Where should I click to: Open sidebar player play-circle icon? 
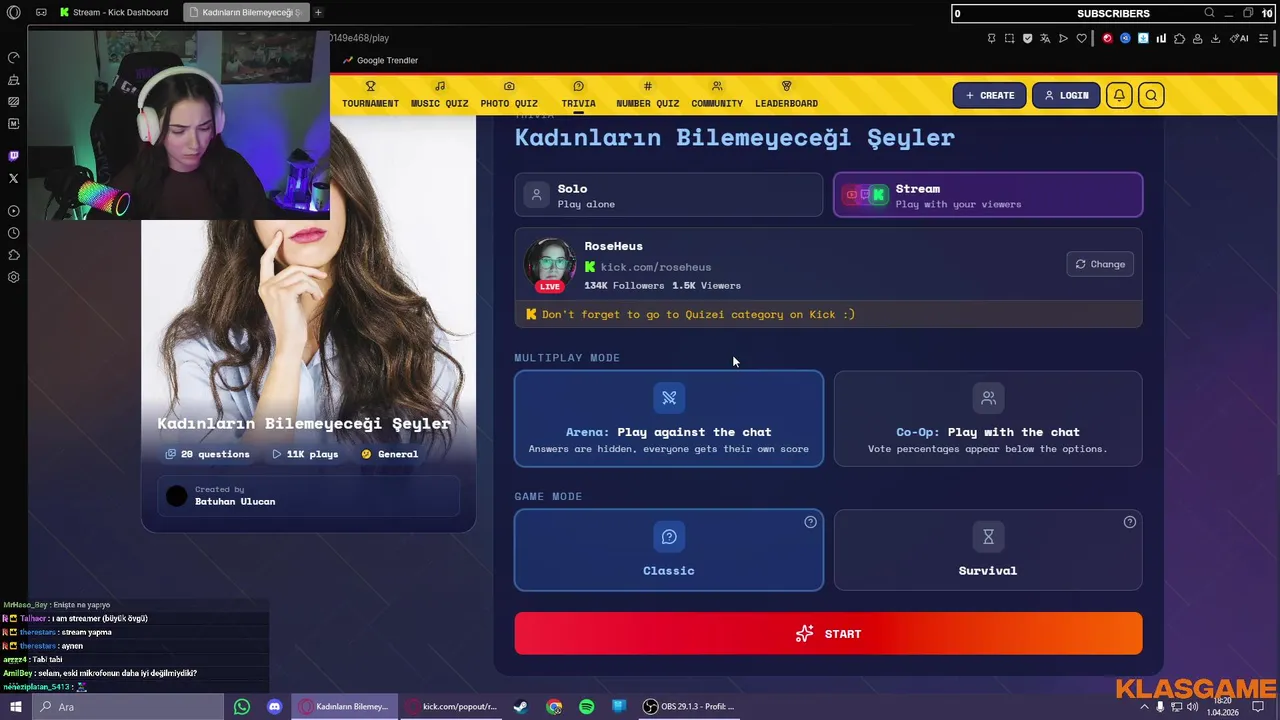click(x=13, y=211)
